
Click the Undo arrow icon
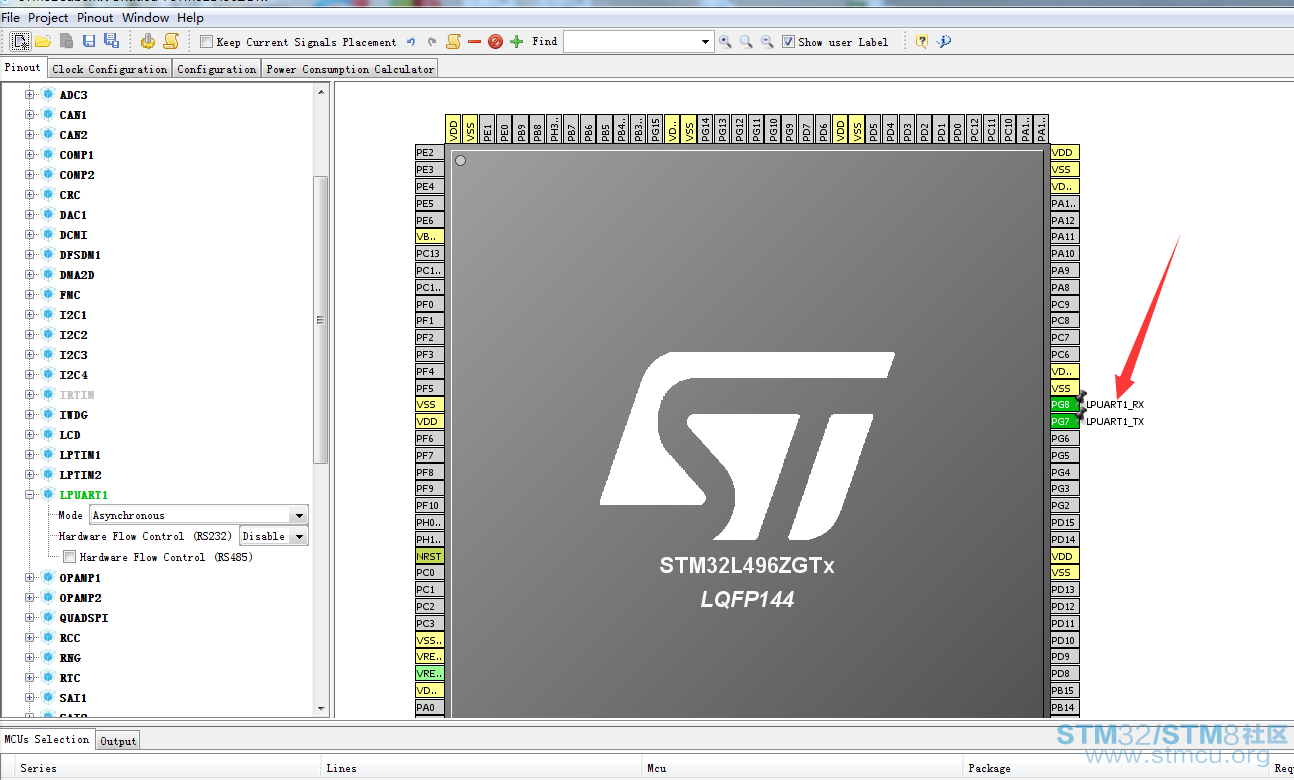(410, 42)
